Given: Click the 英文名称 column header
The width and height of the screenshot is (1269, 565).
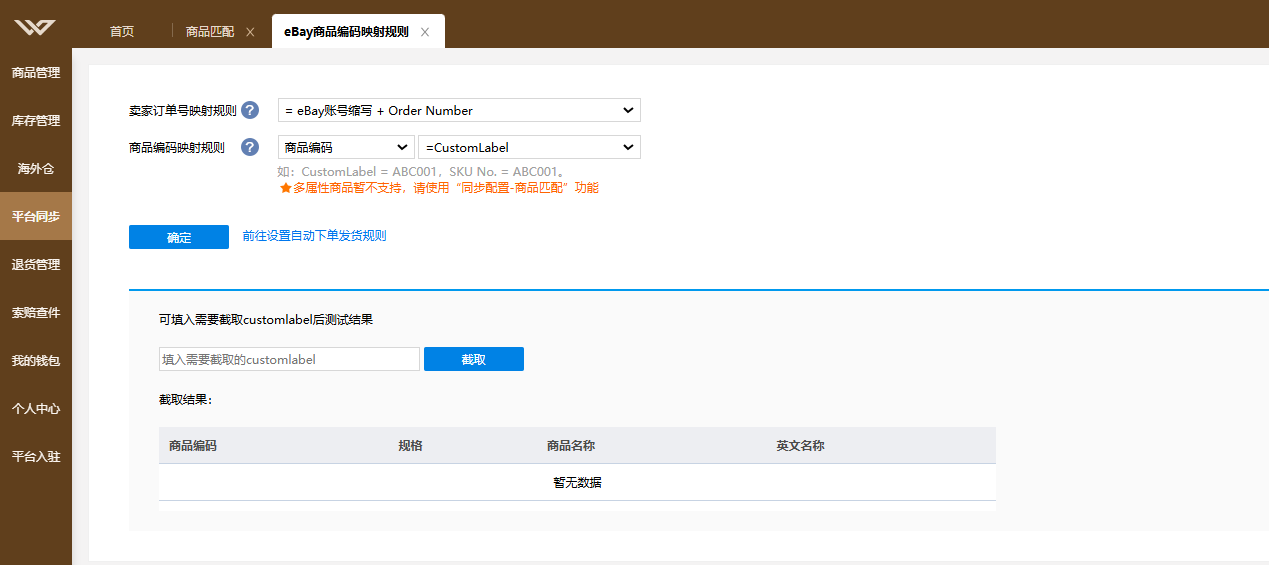Looking at the screenshot, I should pyautogui.click(x=800, y=445).
